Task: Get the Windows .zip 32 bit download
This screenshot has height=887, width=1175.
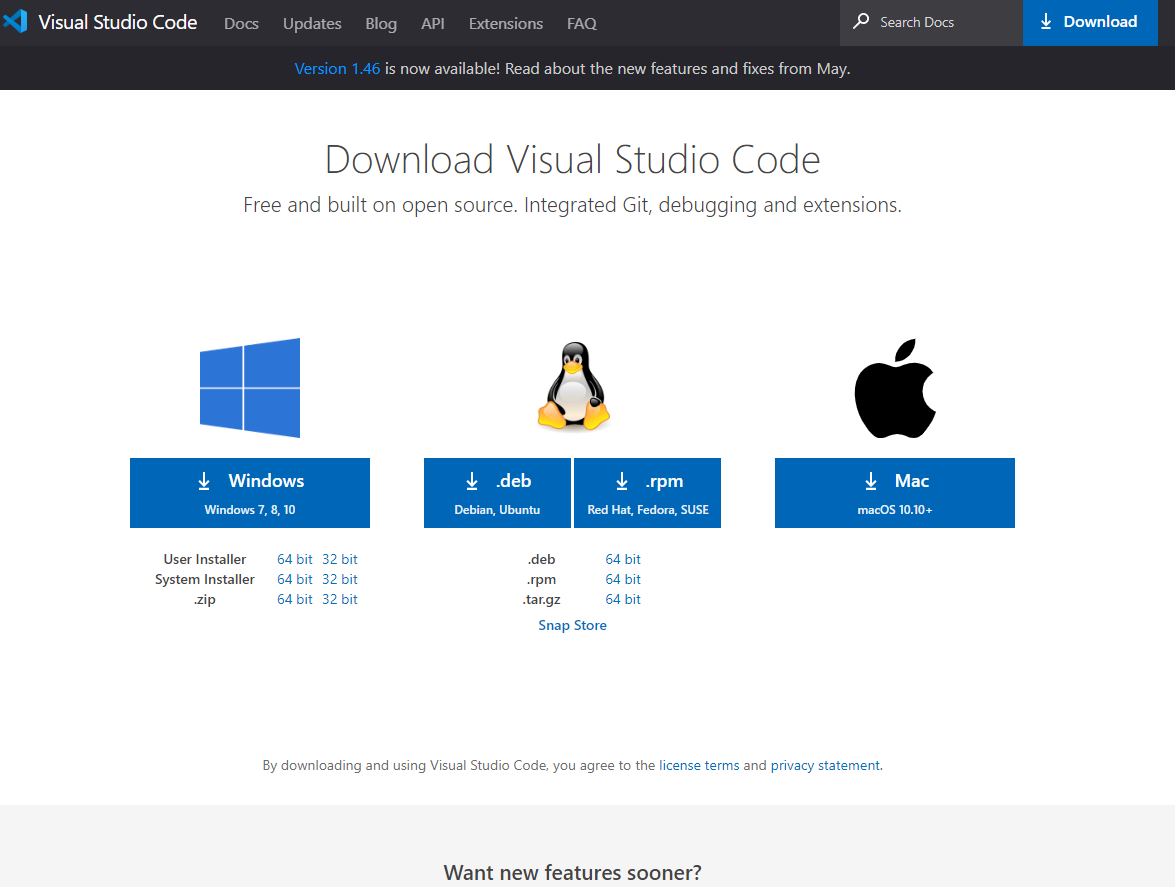Action: tap(339, 599)
